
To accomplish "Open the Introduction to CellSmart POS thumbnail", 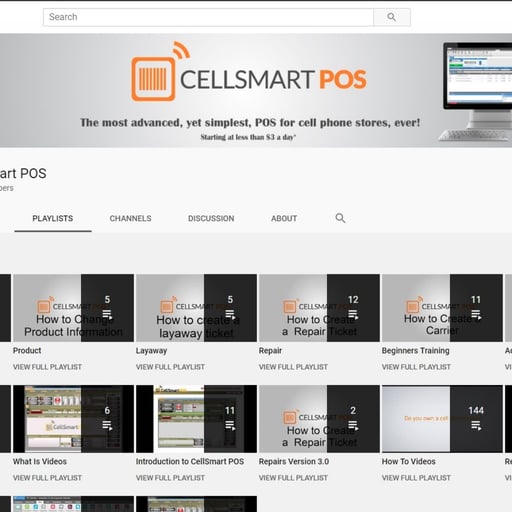I will click(x=196, y=419).
